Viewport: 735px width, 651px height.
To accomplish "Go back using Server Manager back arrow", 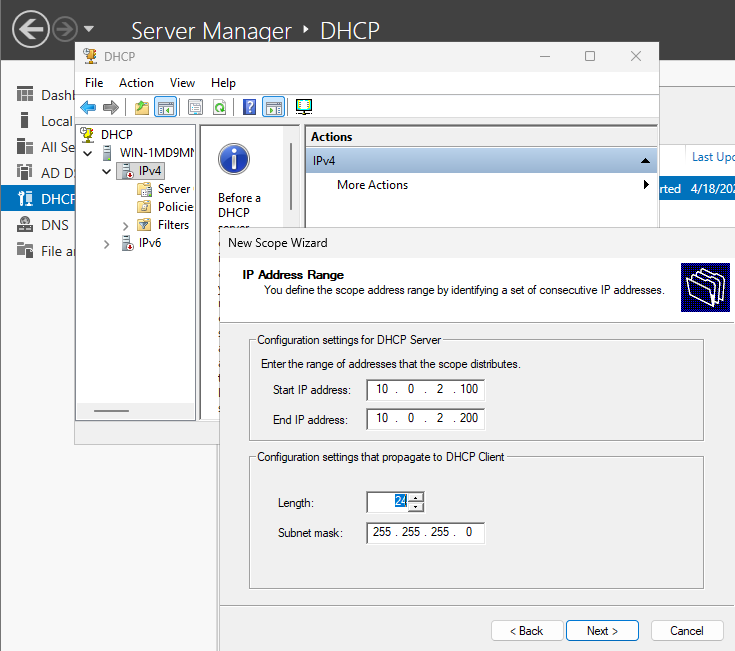I will [x=30, y=30].
